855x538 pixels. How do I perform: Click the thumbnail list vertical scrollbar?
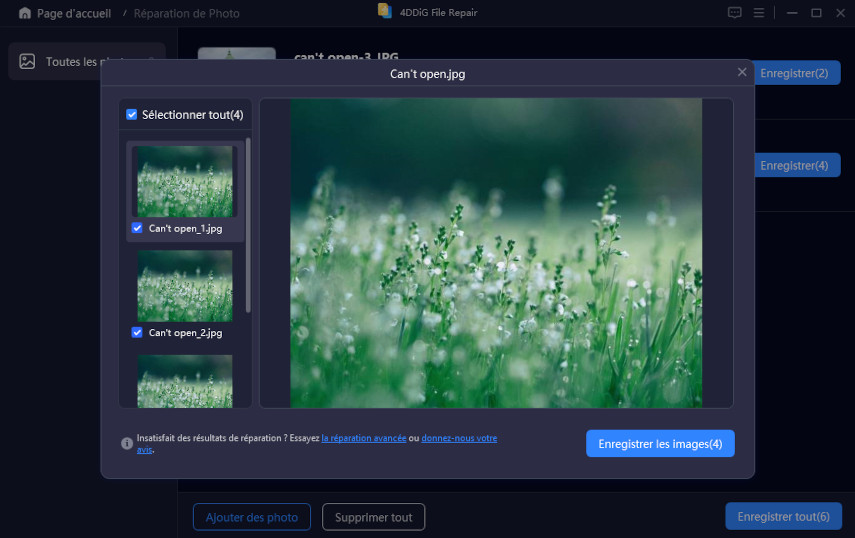pyautogui.click(x=248, y=225)
